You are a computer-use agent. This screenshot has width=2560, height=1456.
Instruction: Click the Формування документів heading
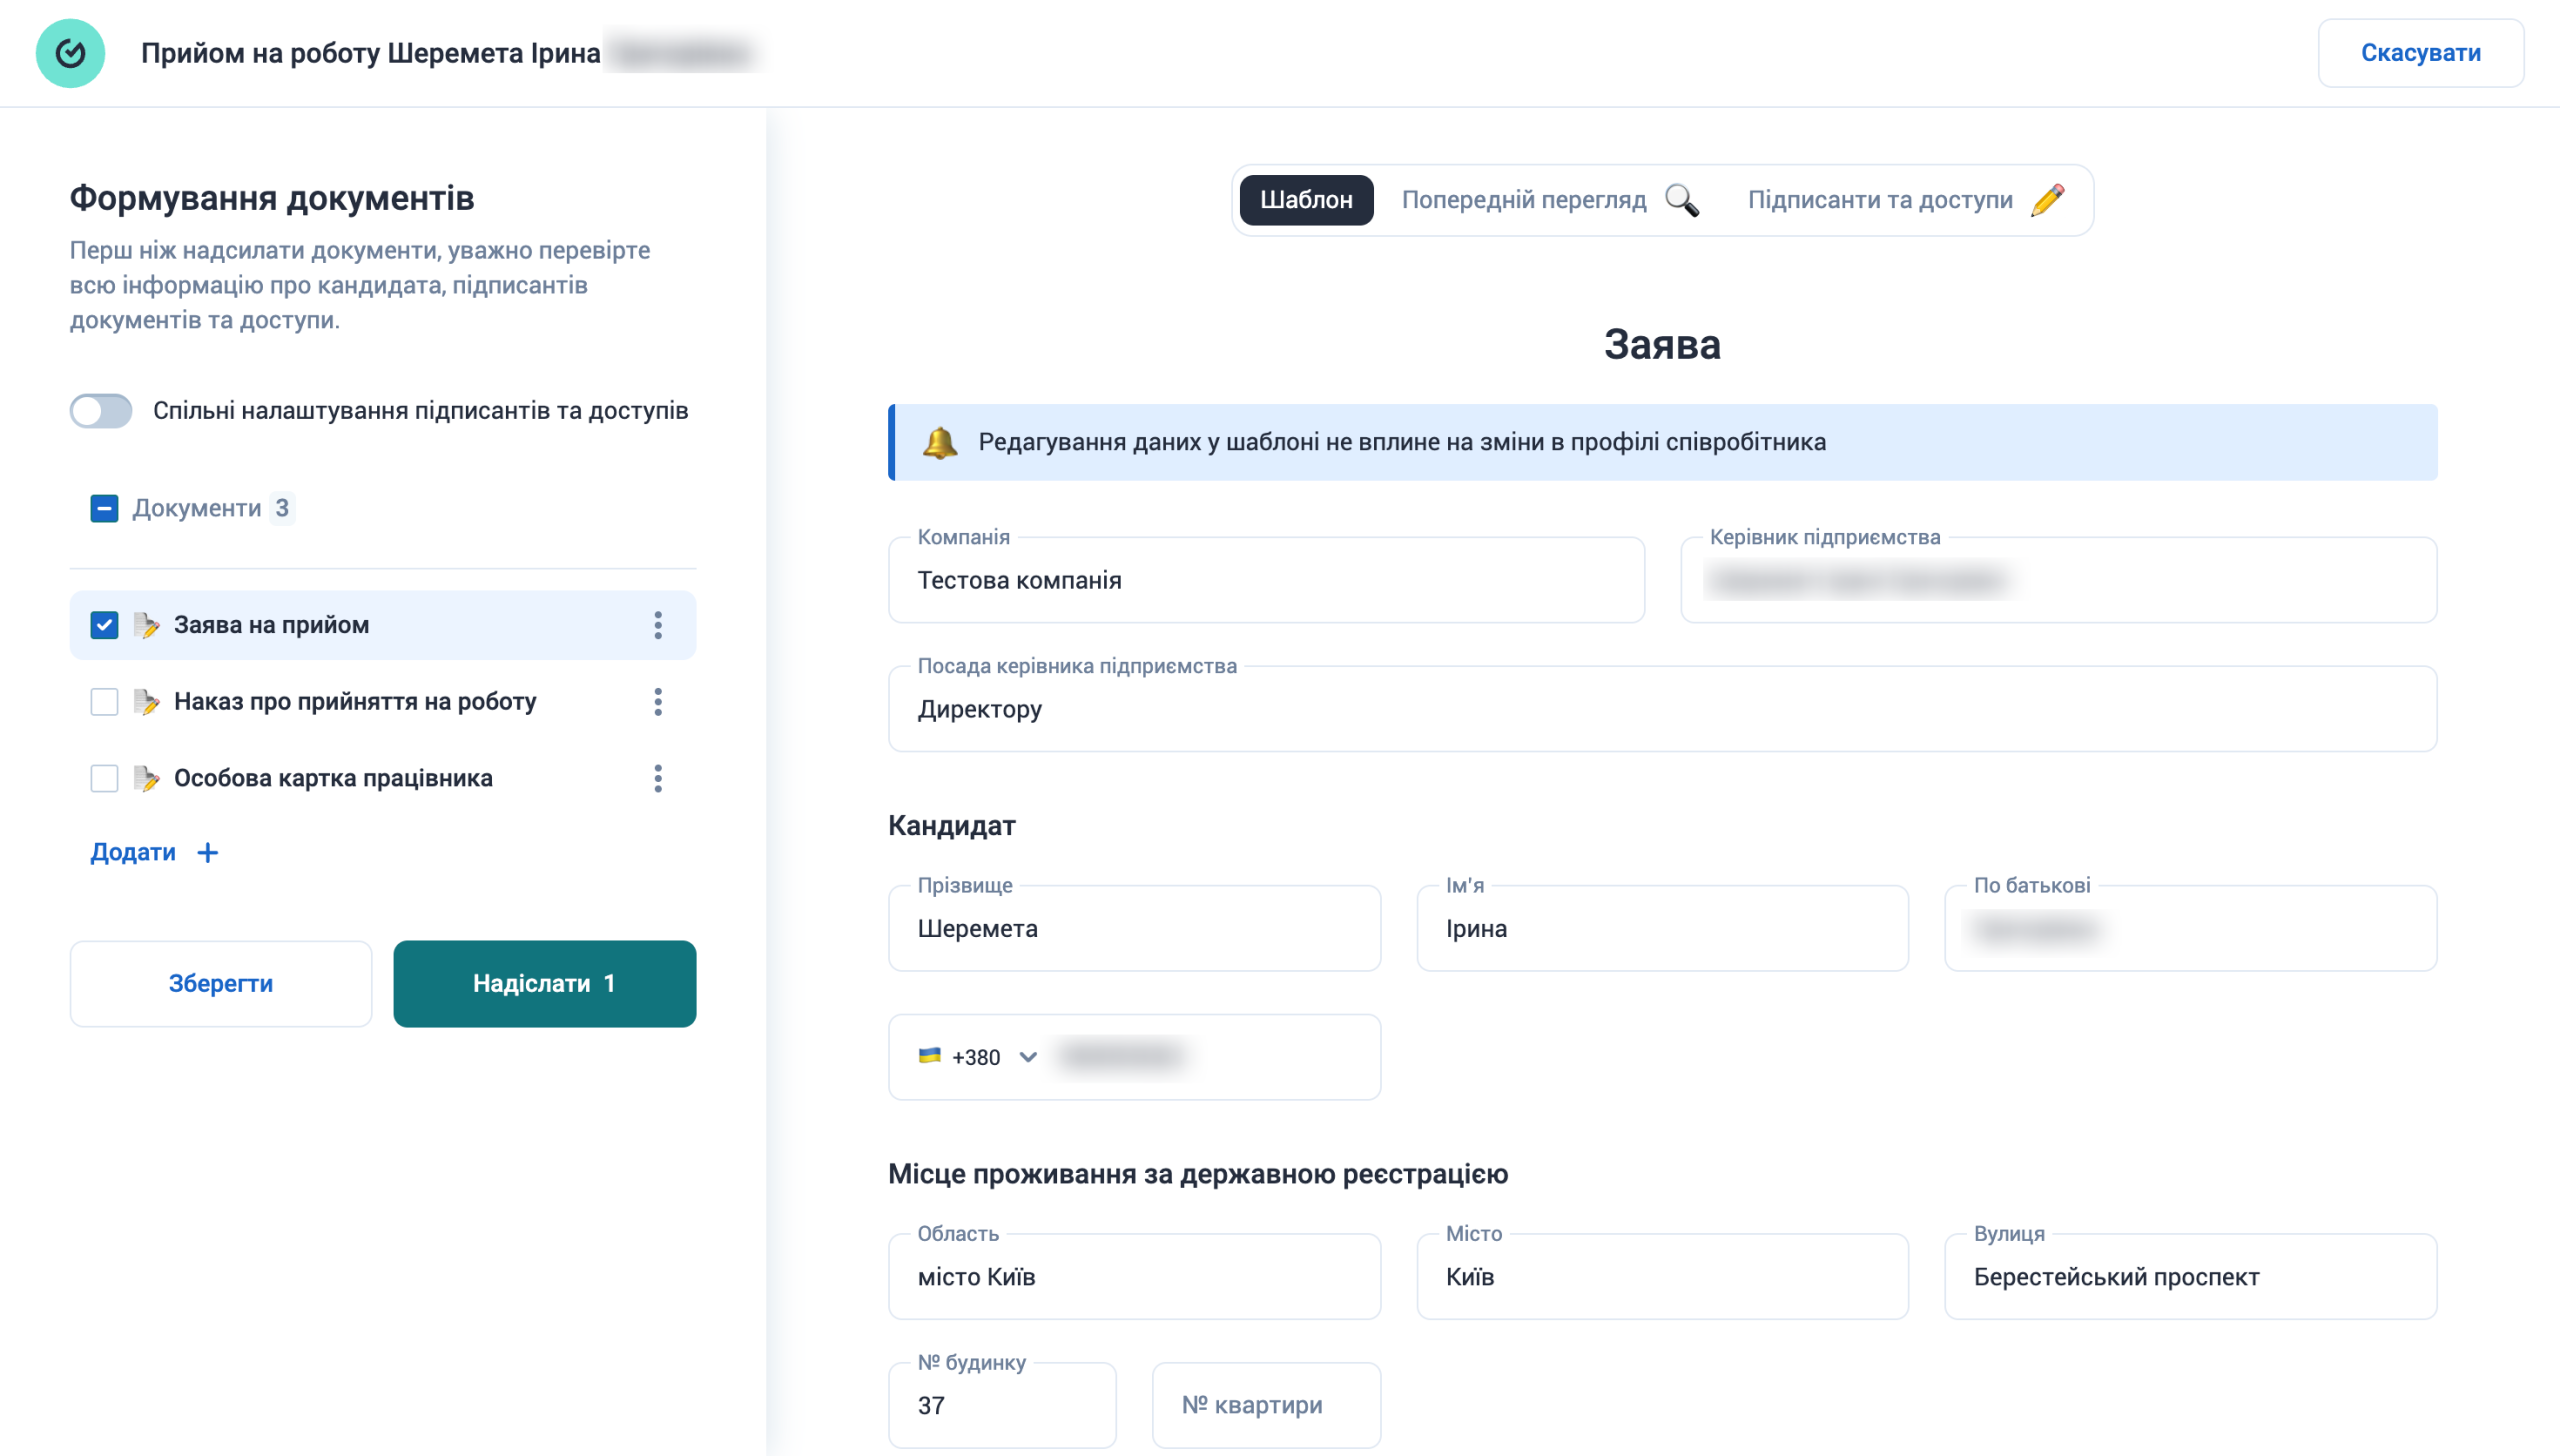pyautogui.click(x=272, y=198)
